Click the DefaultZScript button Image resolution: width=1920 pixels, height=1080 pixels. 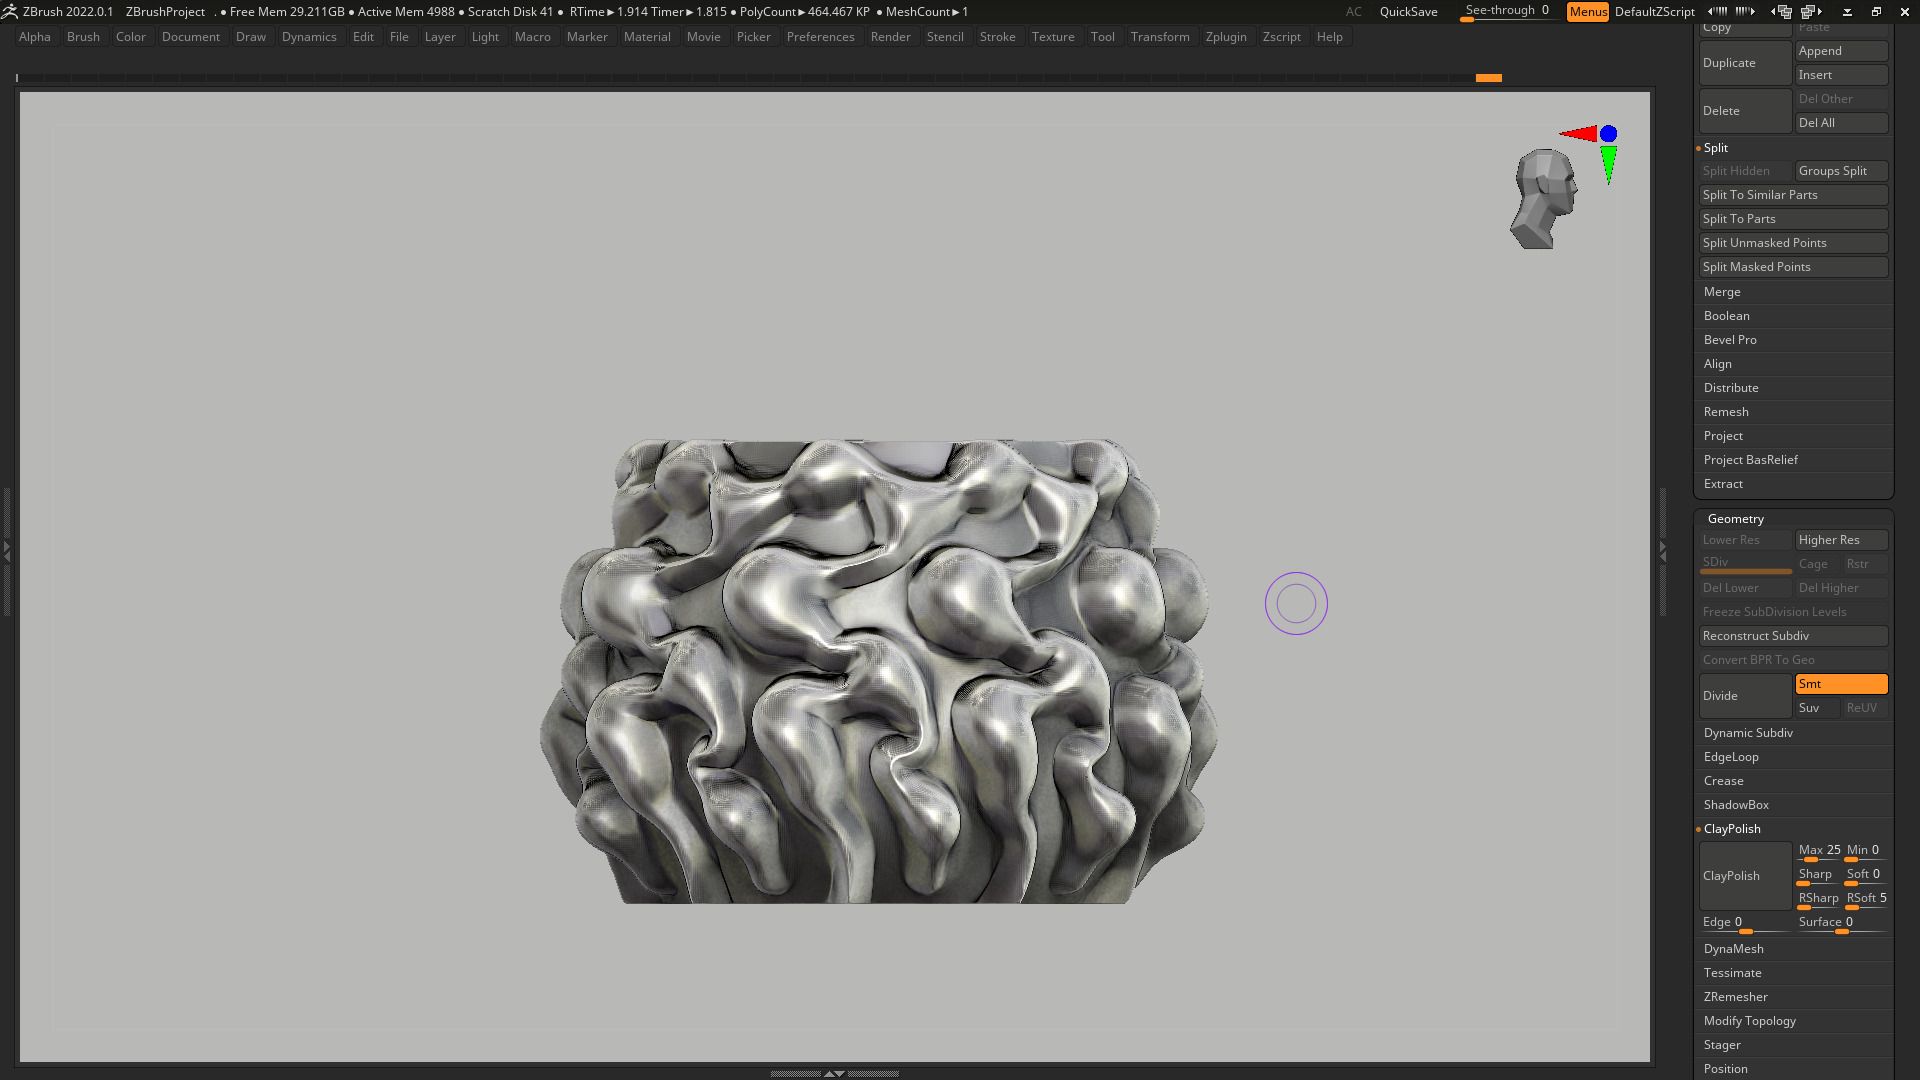click(x=1654, y=11)
